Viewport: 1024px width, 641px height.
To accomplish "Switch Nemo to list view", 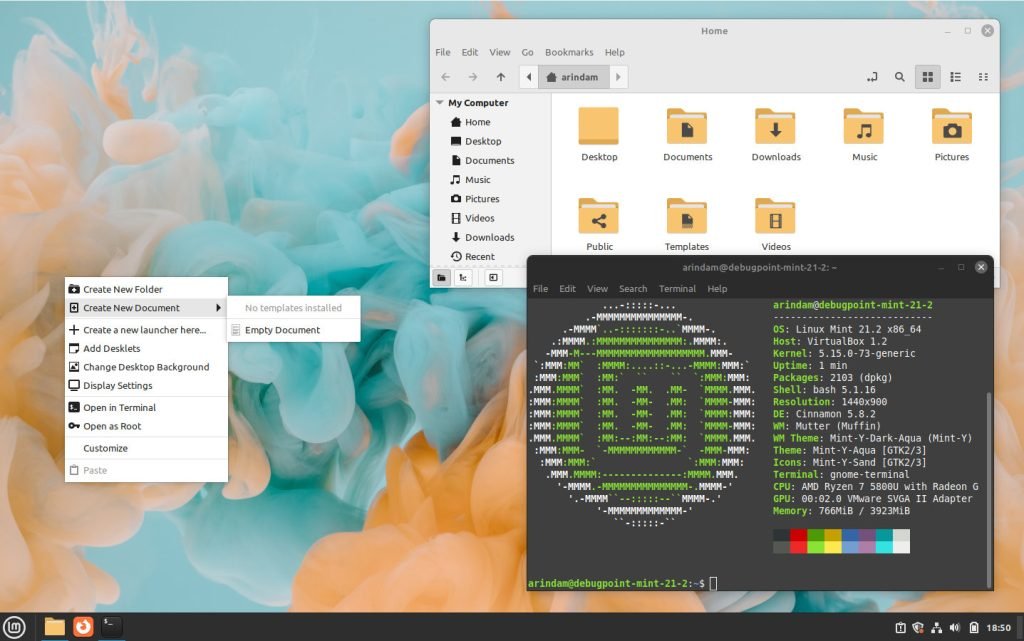I will coord(955,76).
